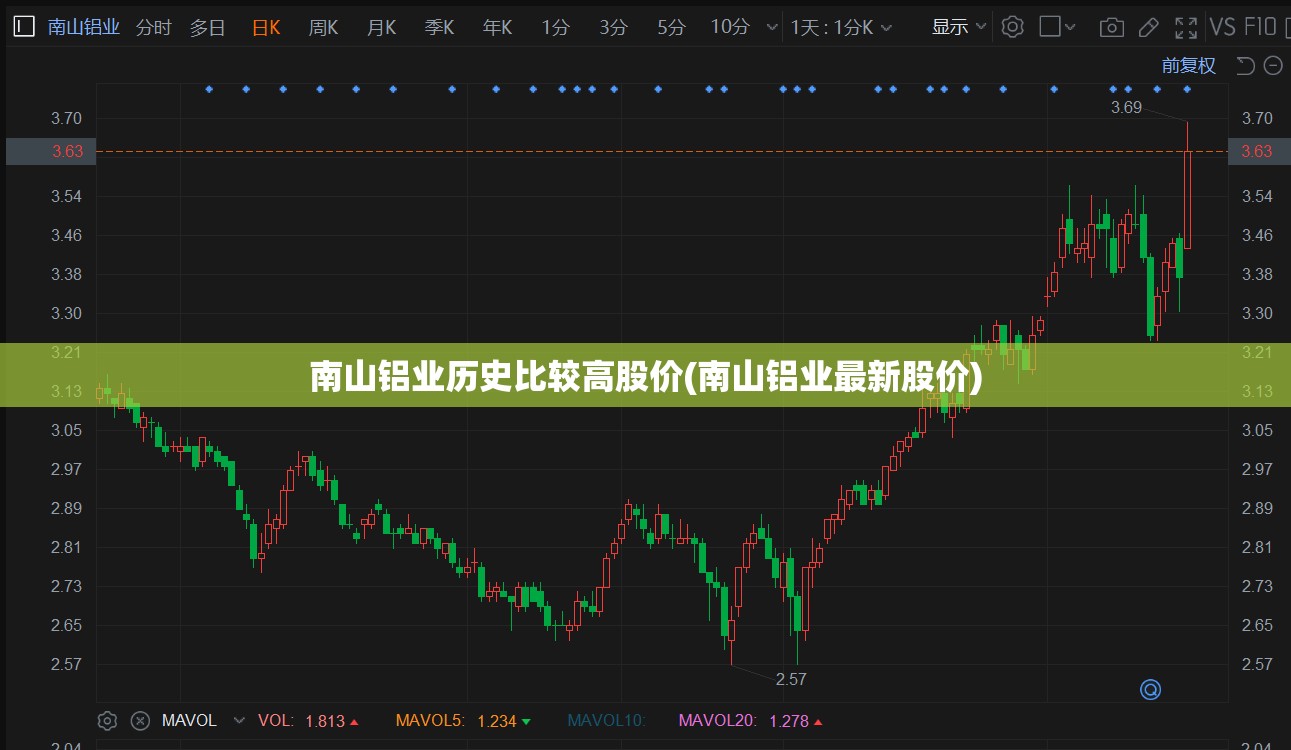This screenshot has height=750, width=1291.
Task: Open chart settings gear in top toolbar
Action: click(x=1013, y=27)
